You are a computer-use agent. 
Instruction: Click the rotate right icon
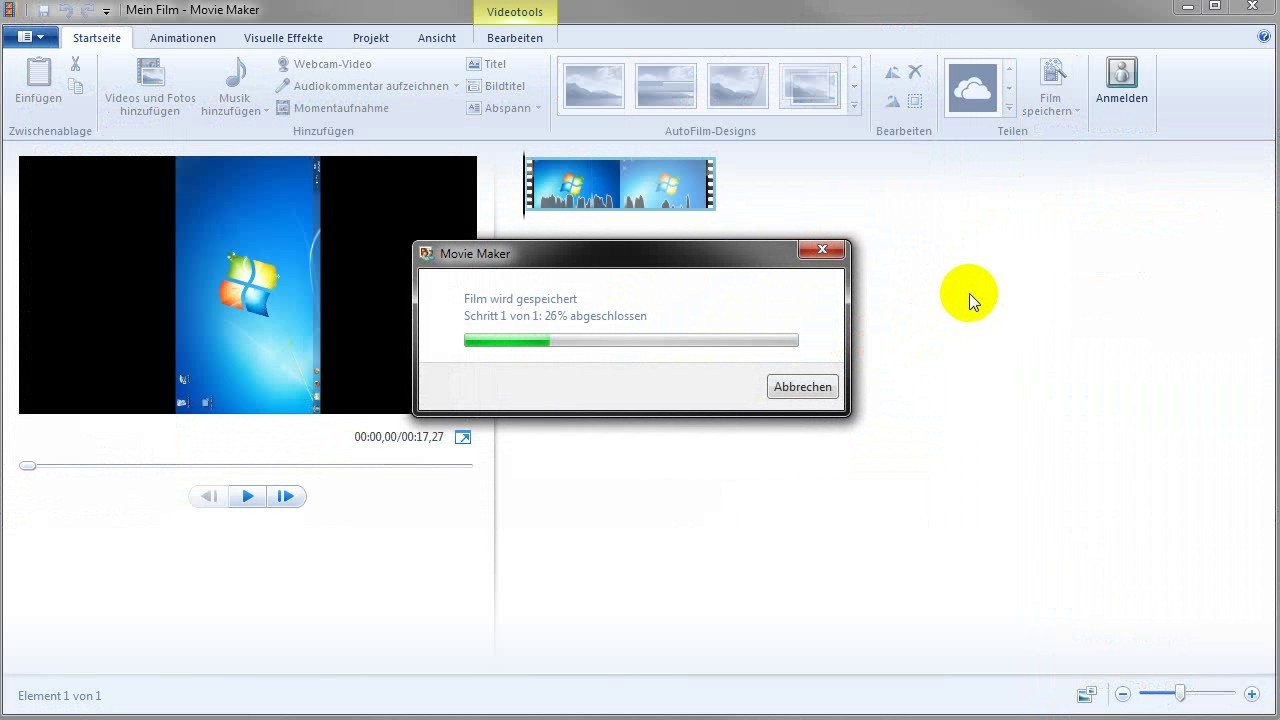pos(892,101)
